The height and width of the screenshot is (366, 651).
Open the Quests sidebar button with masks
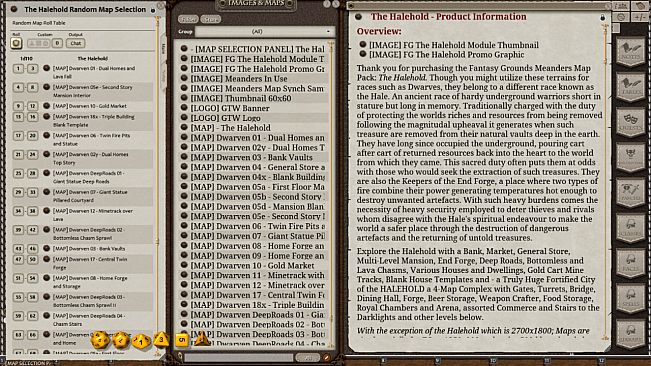630,122
